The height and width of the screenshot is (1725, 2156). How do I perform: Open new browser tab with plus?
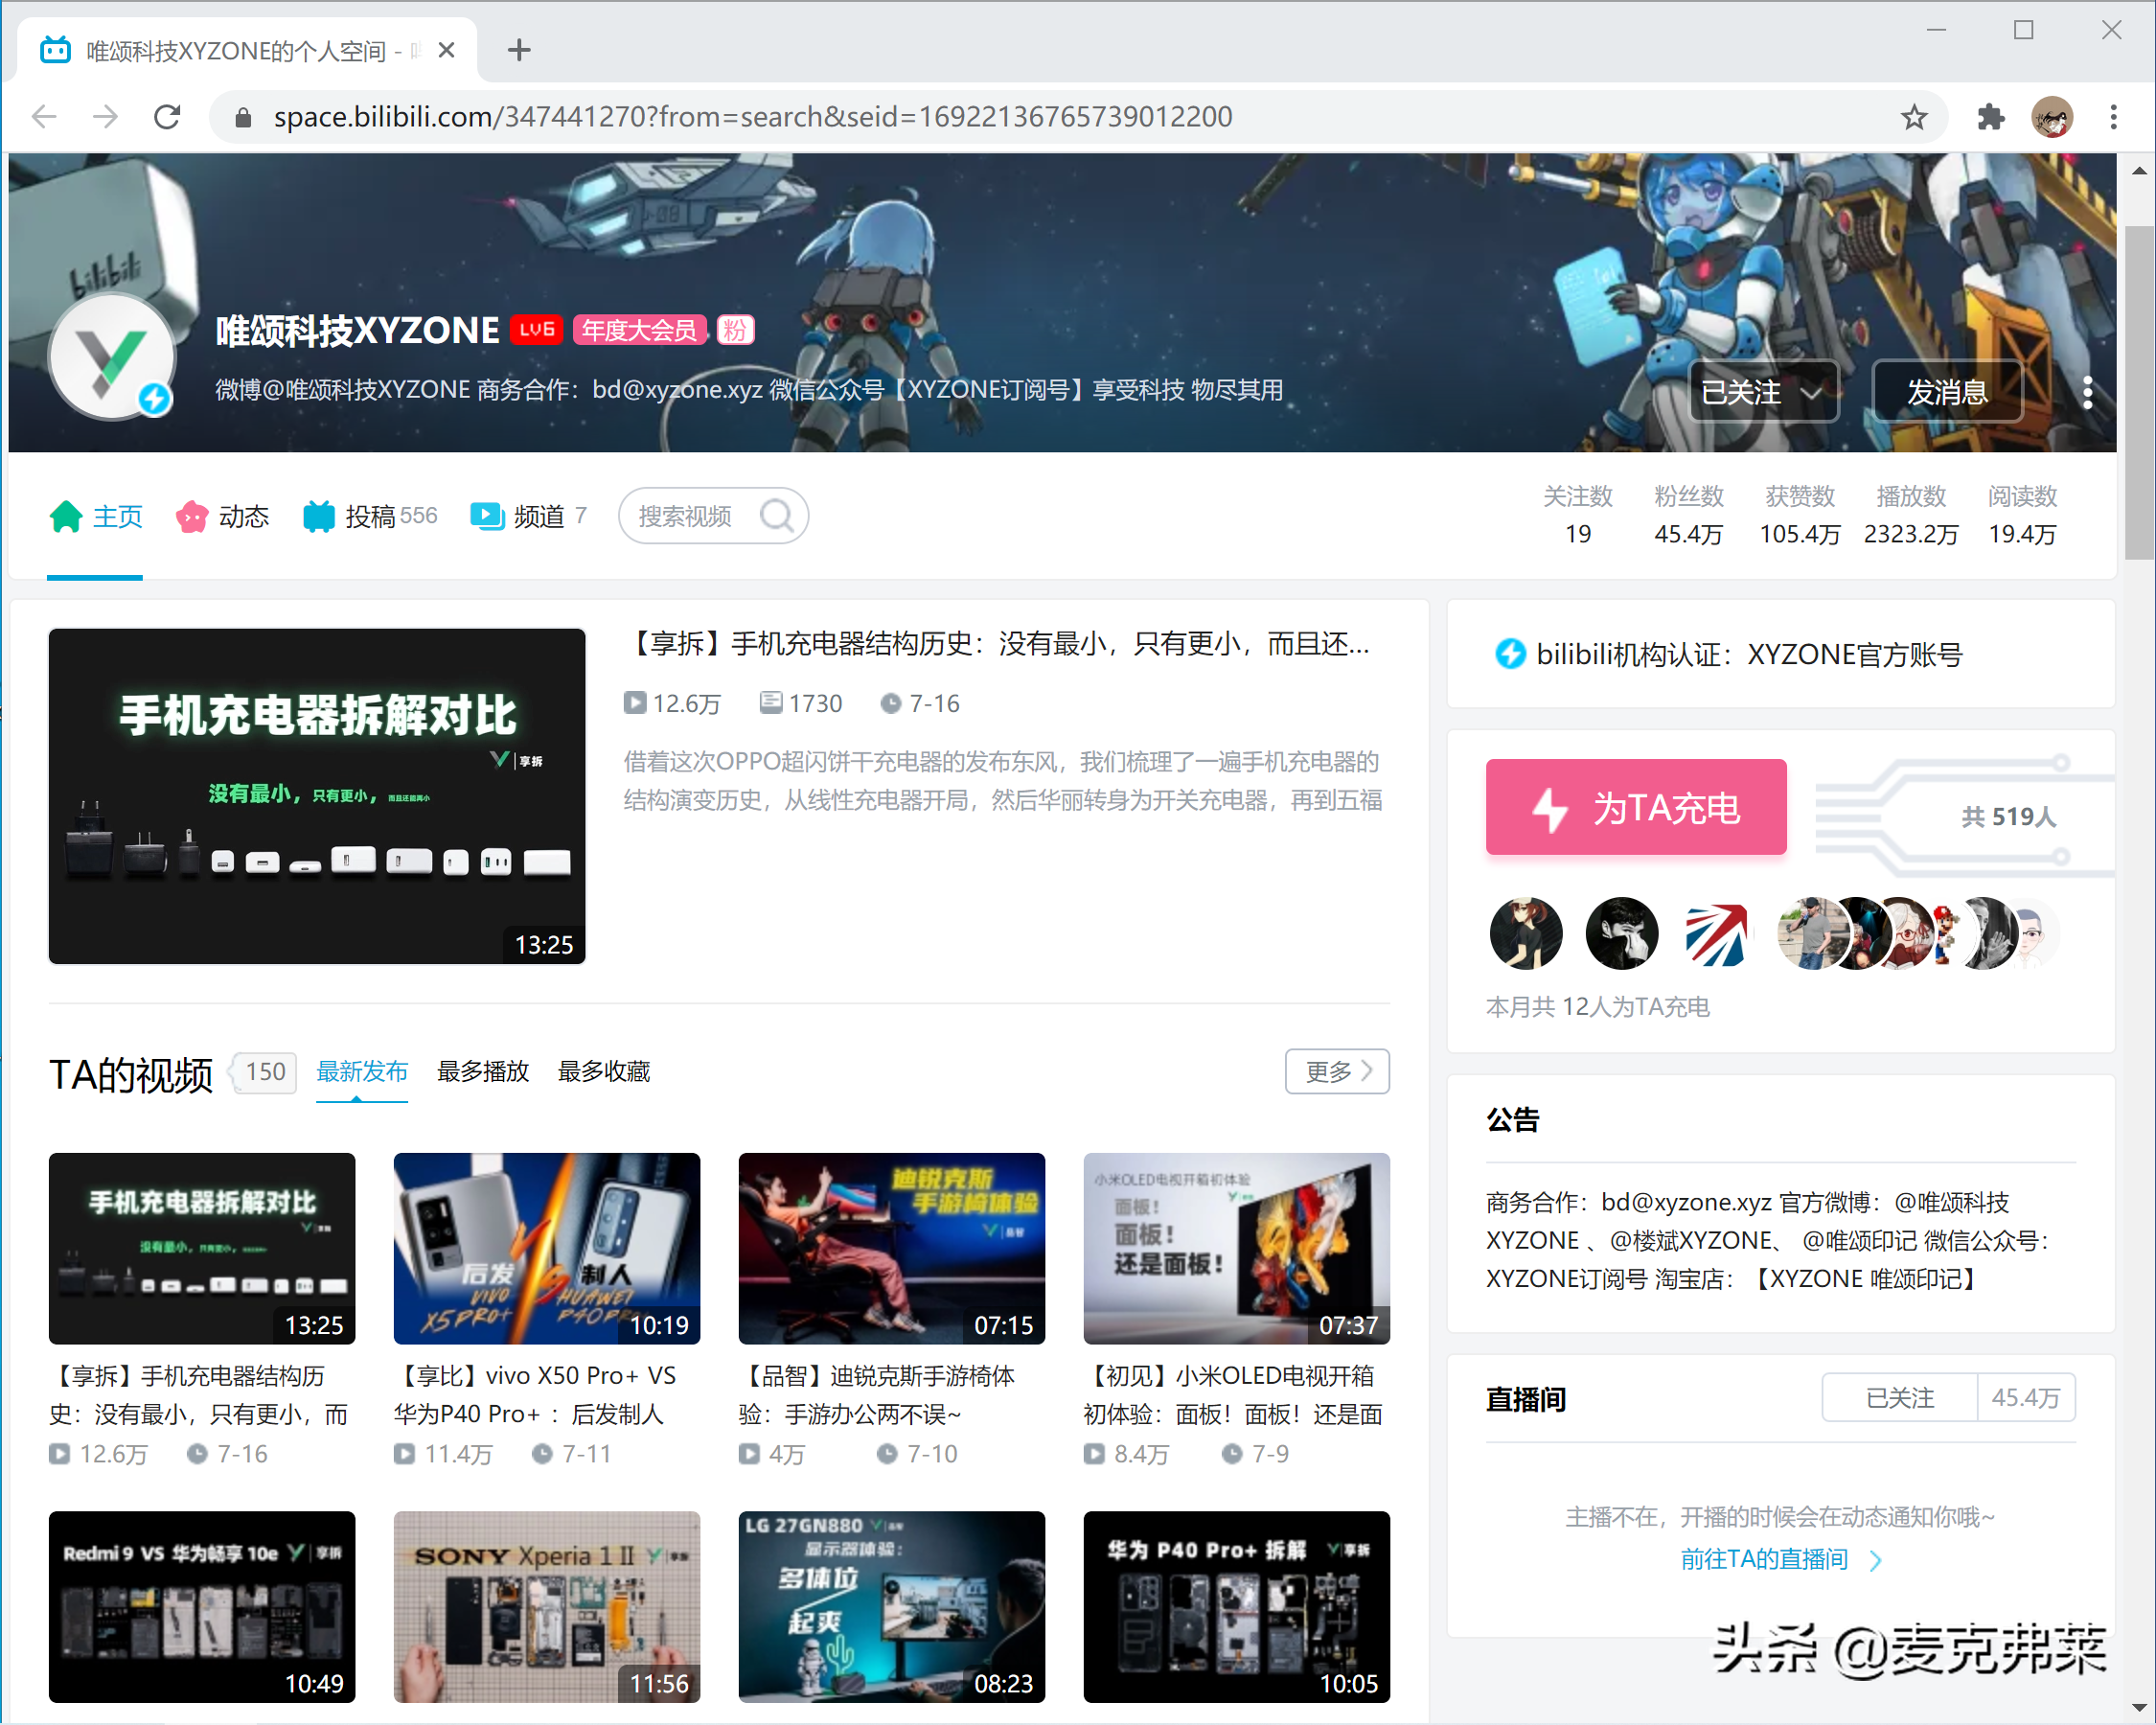click(519, 50)
